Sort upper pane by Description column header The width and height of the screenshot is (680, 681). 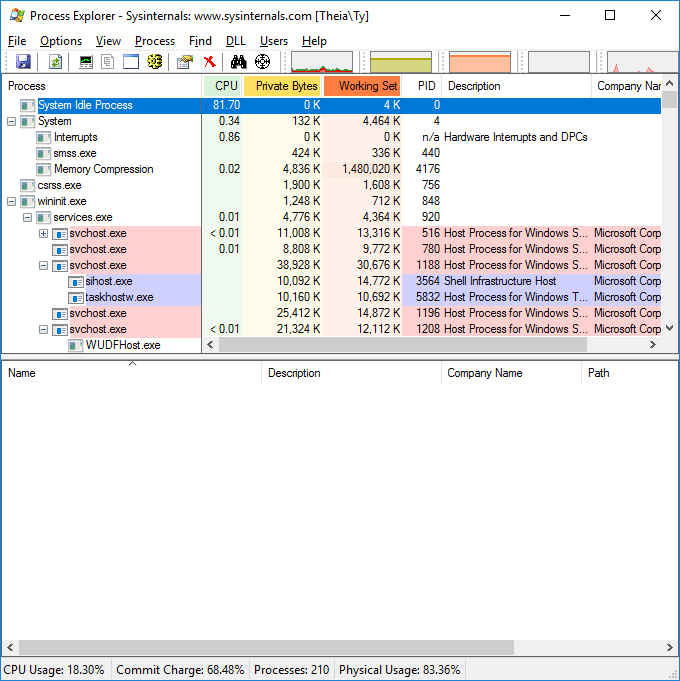[x=516, y=86]
